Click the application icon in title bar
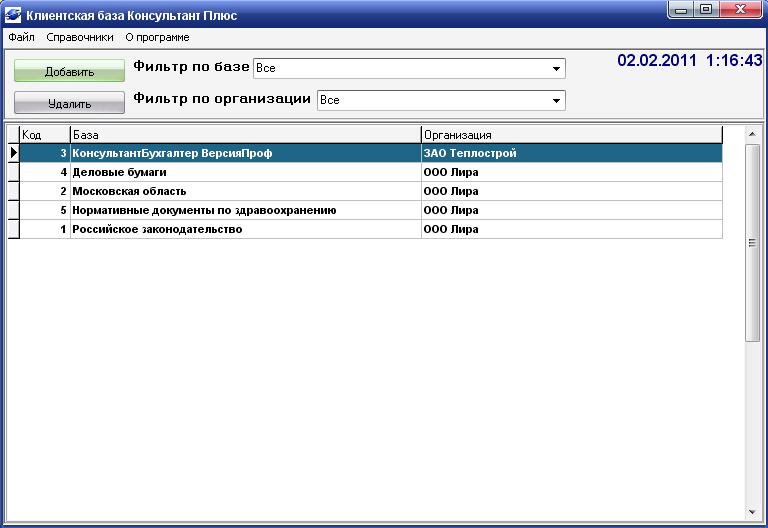Viewport: 768px width, 528px height. point(13,14)
